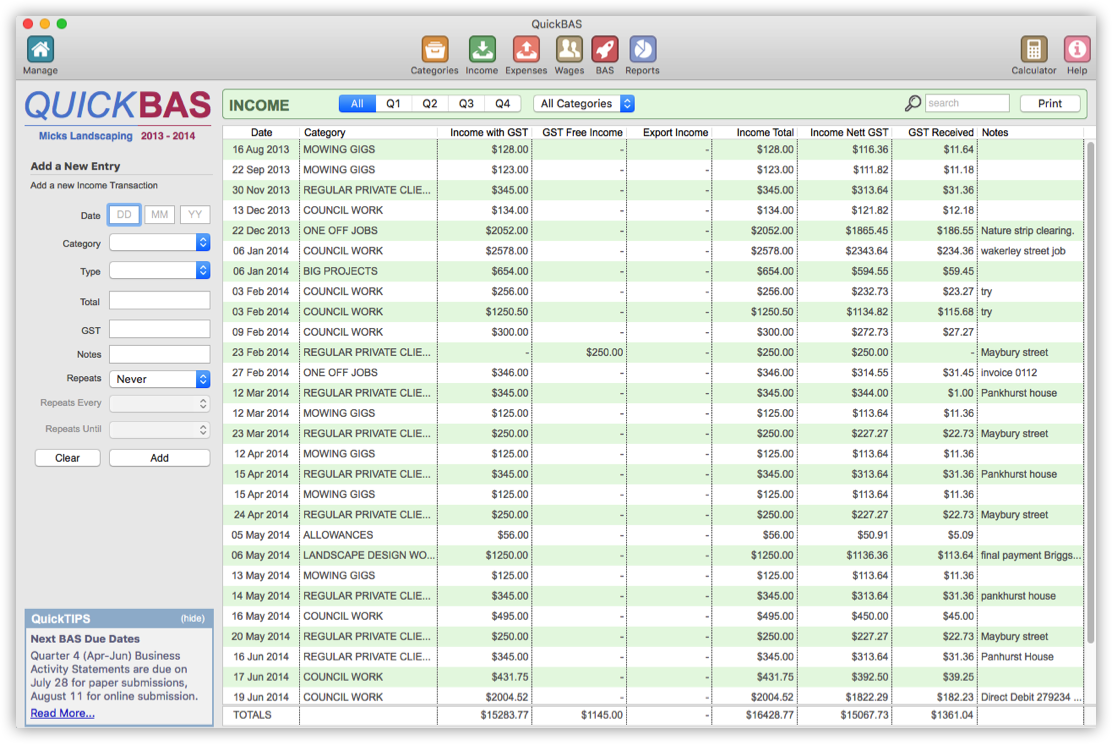Open the Category dropdown in Add Entry
Image resolution: width=1112 pixels, height=744 pixels.
pos(160,243)
